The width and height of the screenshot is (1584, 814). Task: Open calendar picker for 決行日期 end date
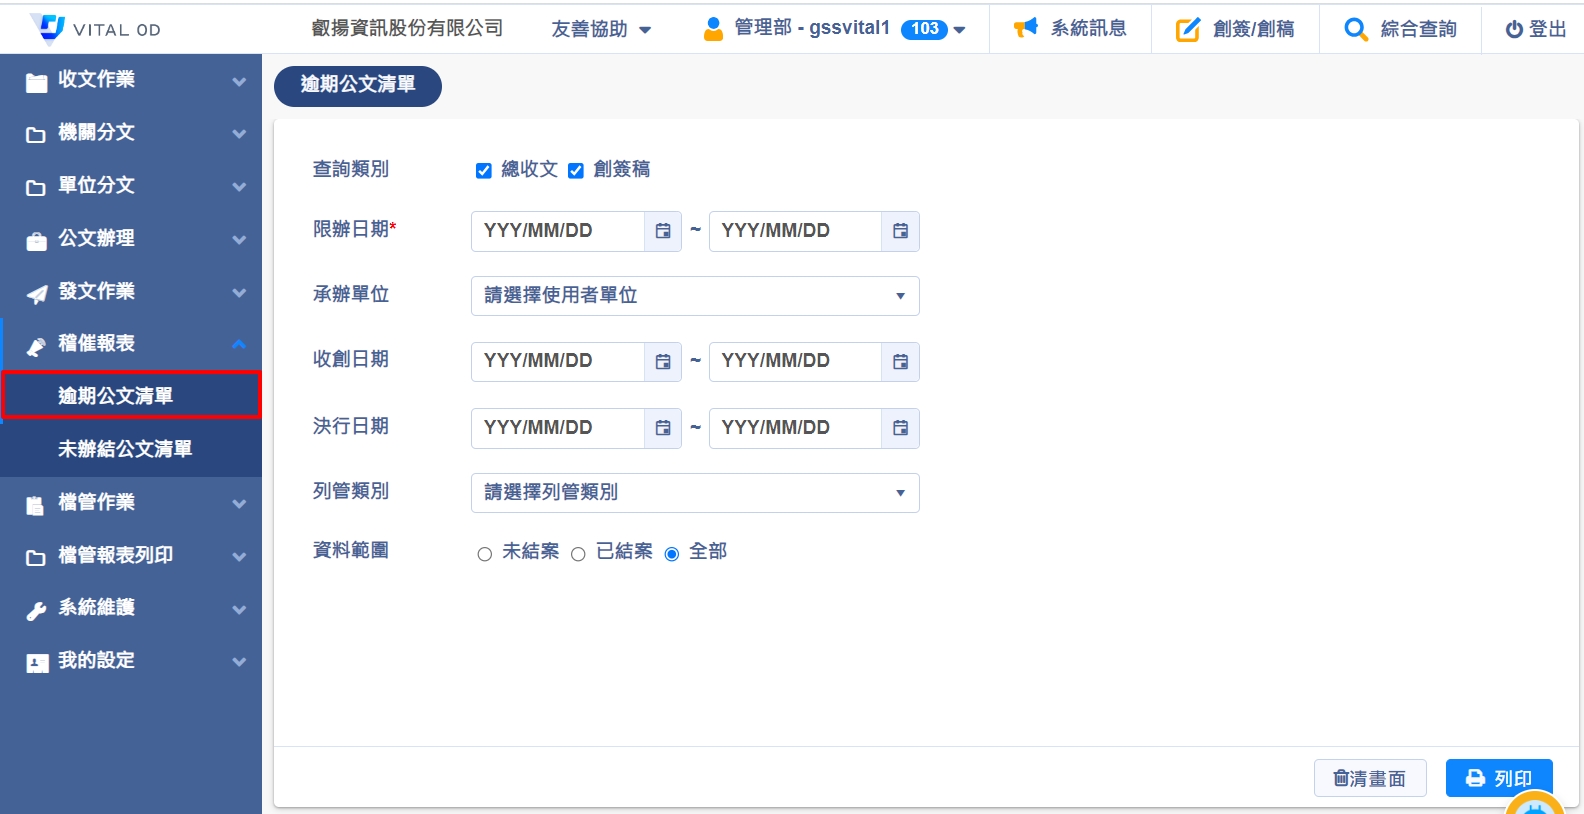point(900,428)
